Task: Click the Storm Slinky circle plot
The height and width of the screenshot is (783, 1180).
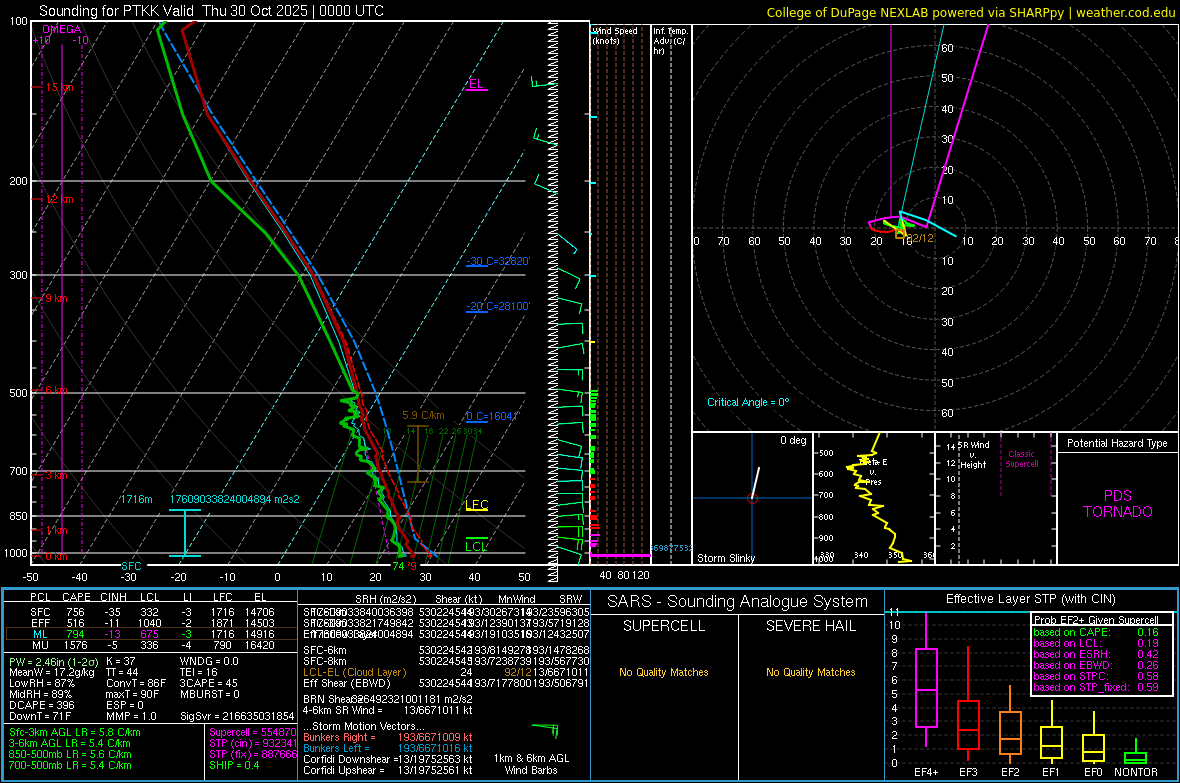Action: 752,496
